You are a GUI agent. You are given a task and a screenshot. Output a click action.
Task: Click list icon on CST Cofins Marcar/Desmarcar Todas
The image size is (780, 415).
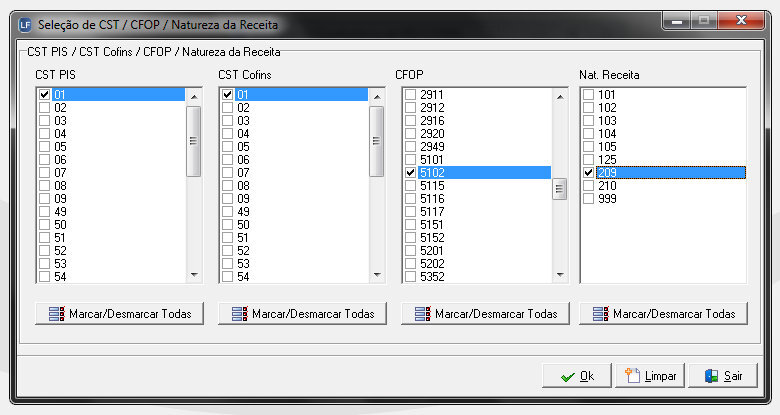point(240,313)
